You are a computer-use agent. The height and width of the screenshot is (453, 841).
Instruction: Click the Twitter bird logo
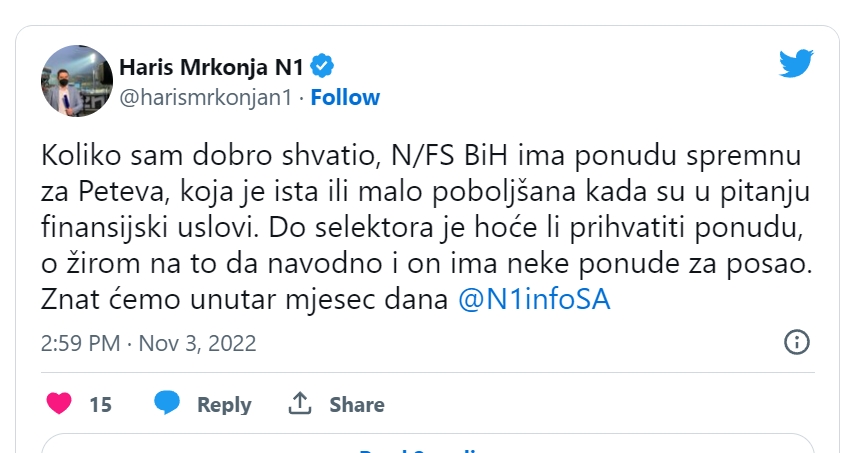(x=797, y=65)
